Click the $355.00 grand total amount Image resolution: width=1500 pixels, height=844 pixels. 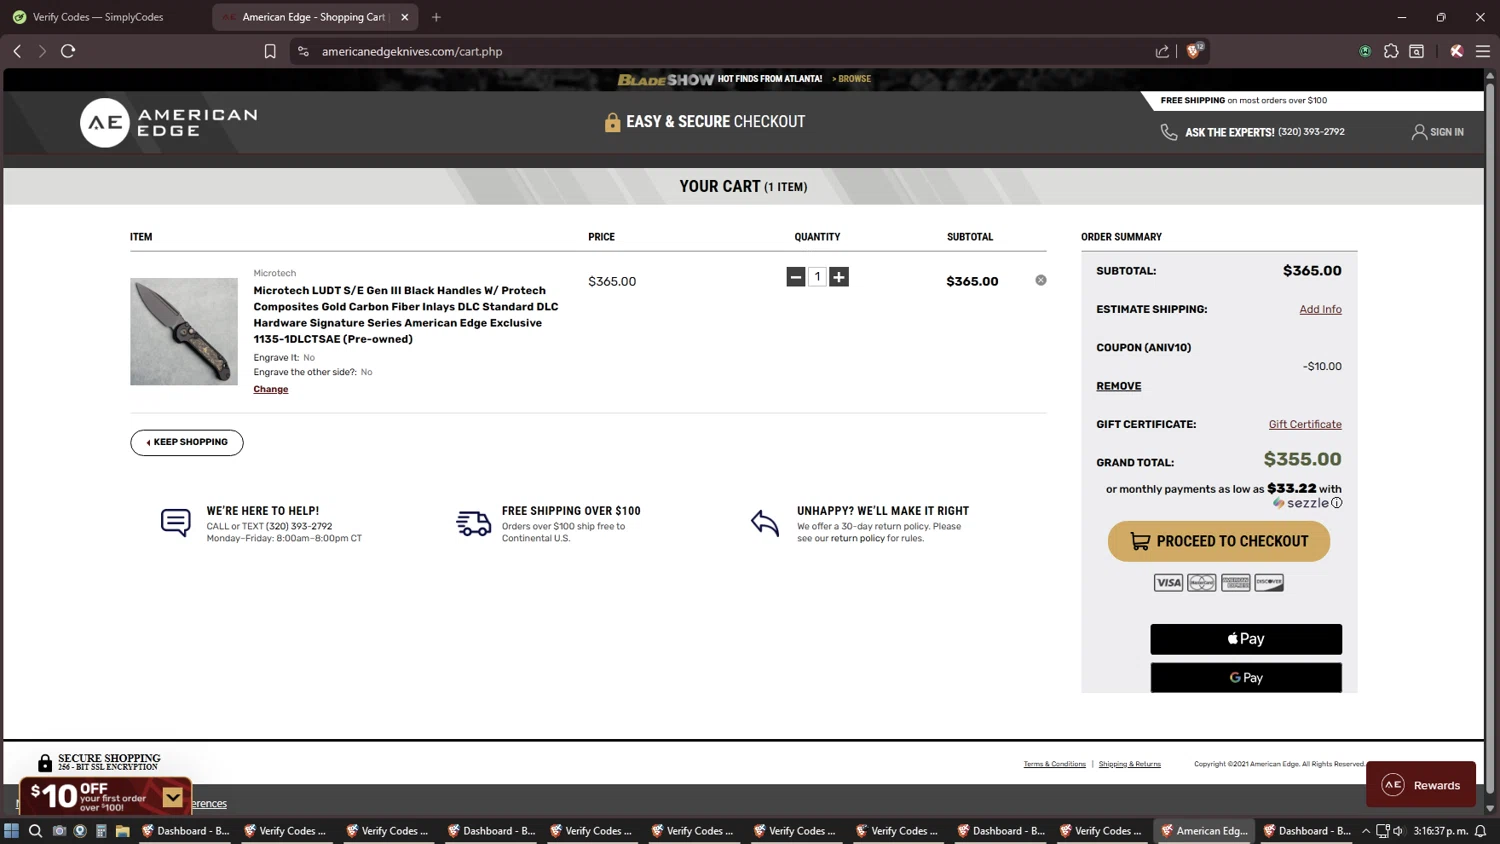click(x=1302, y=459)
